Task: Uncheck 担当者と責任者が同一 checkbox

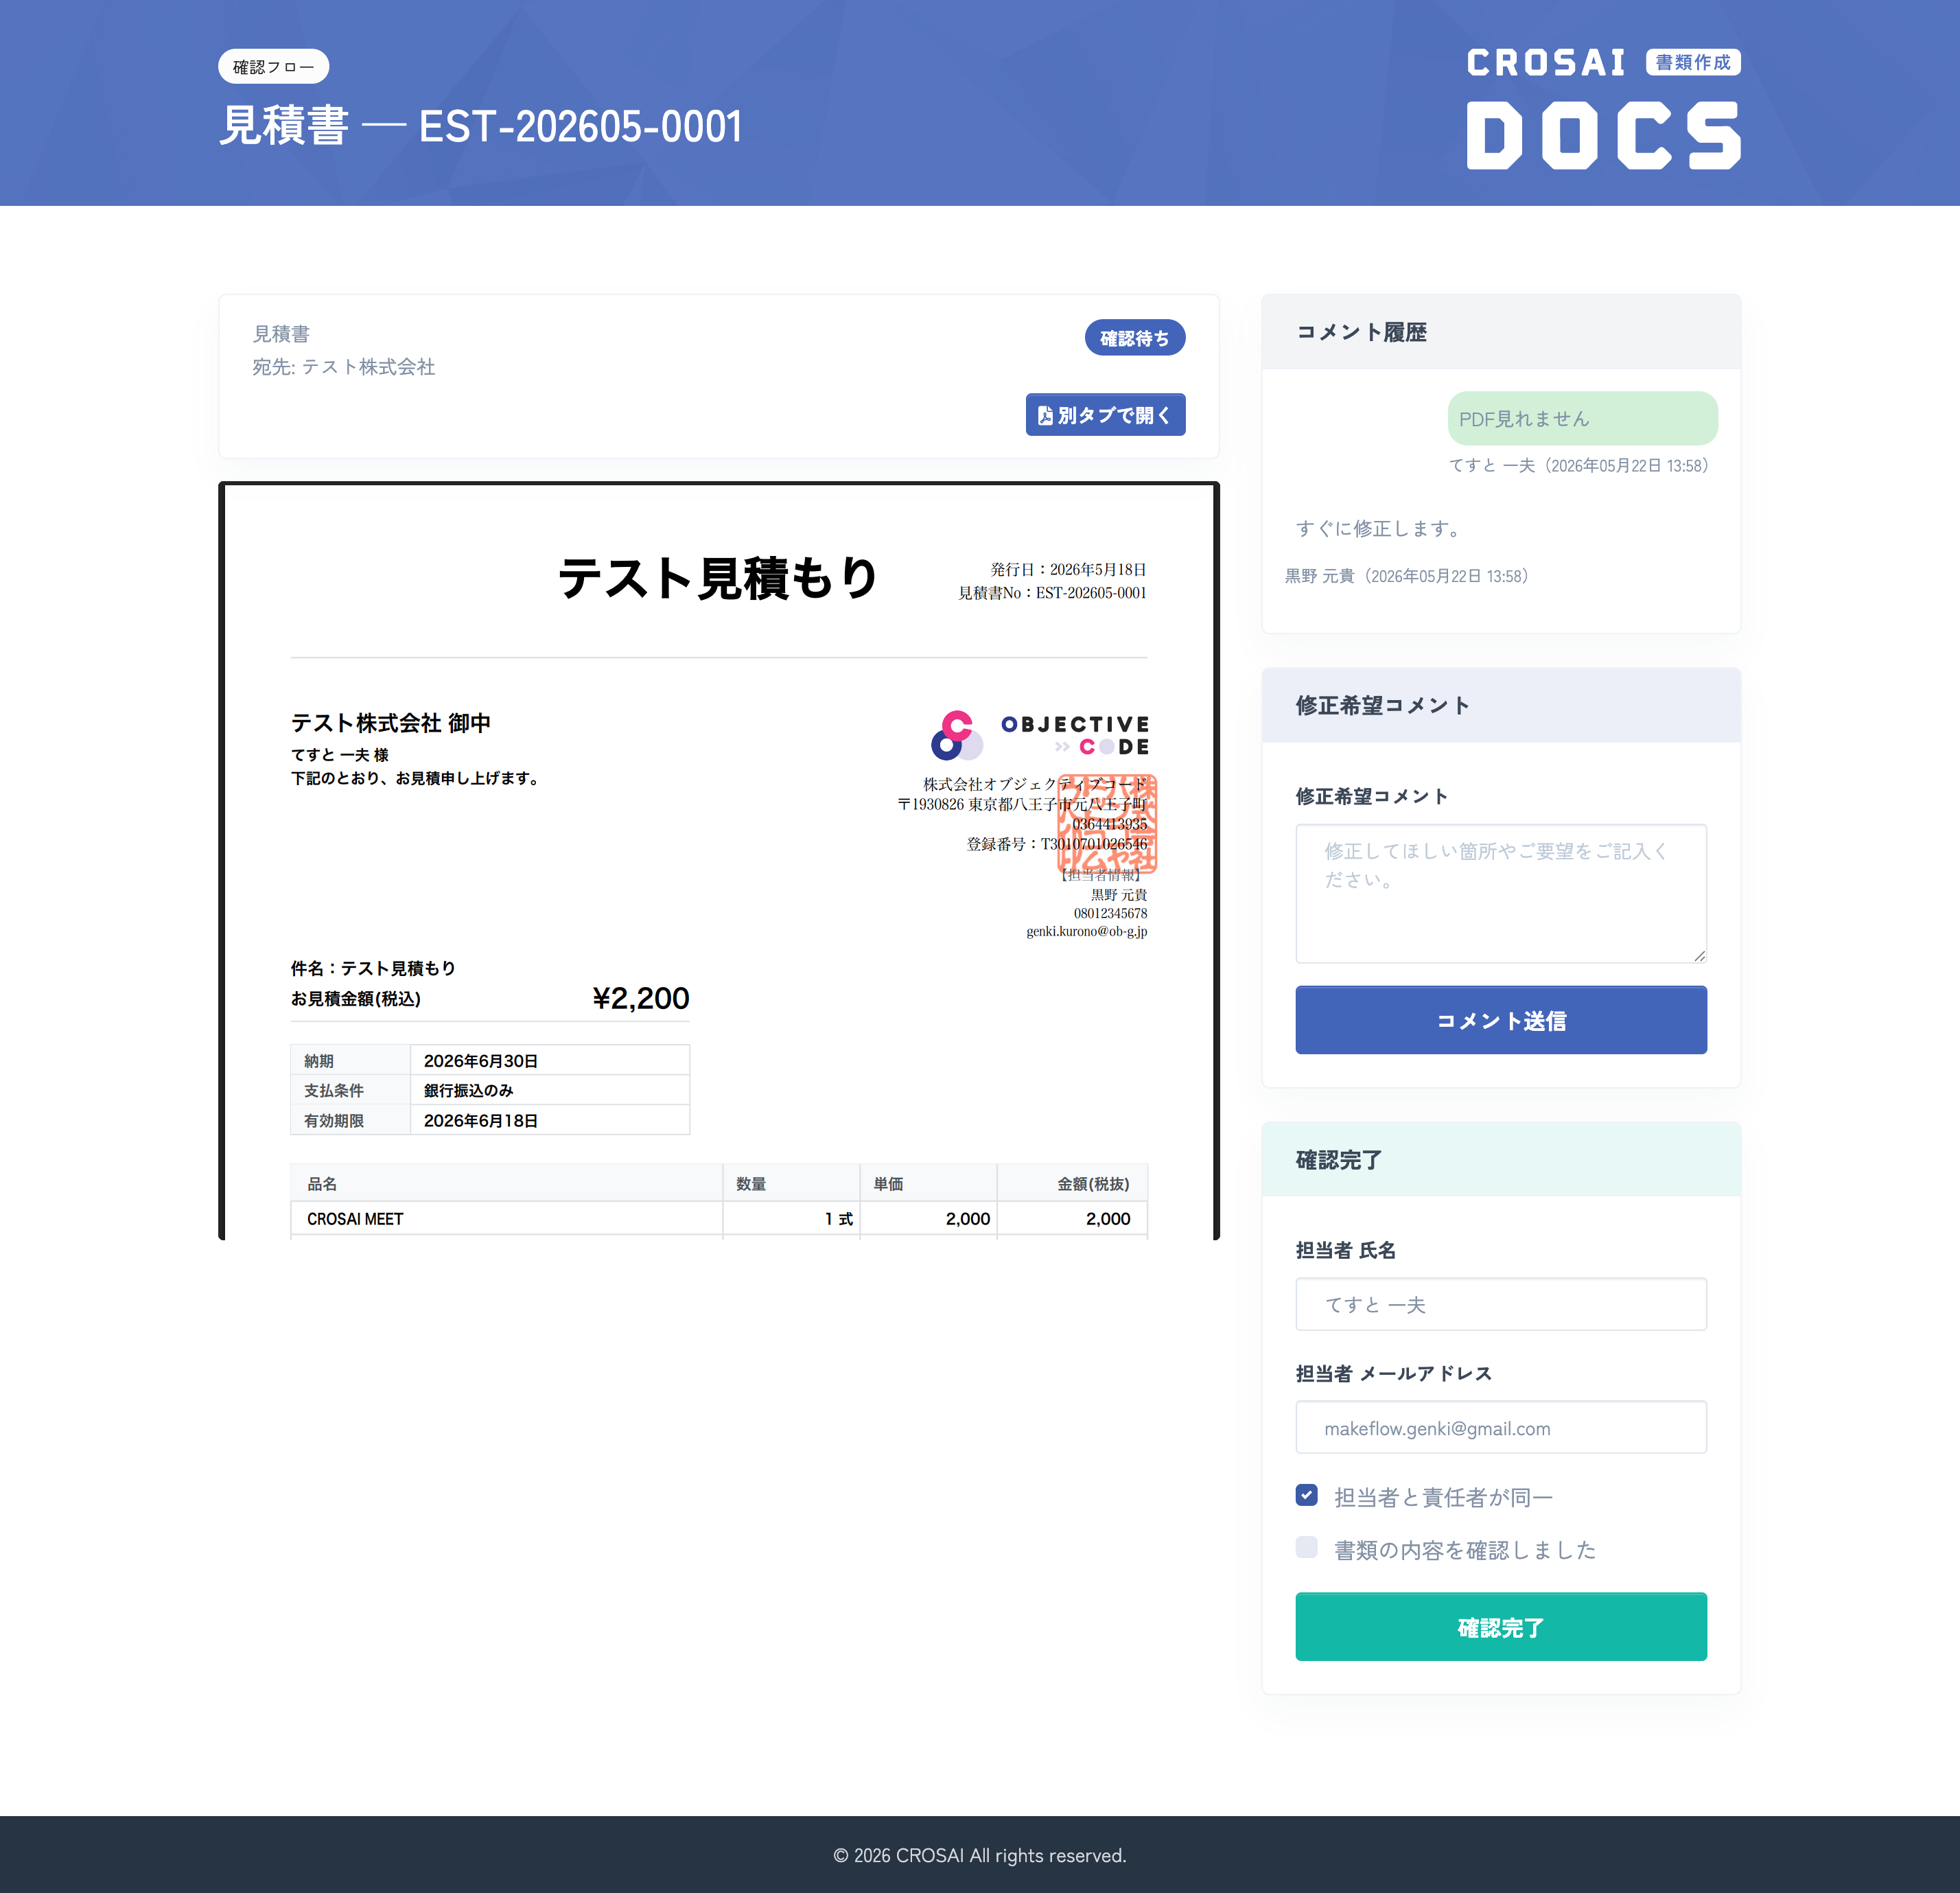Action: coord(1306,1495)
